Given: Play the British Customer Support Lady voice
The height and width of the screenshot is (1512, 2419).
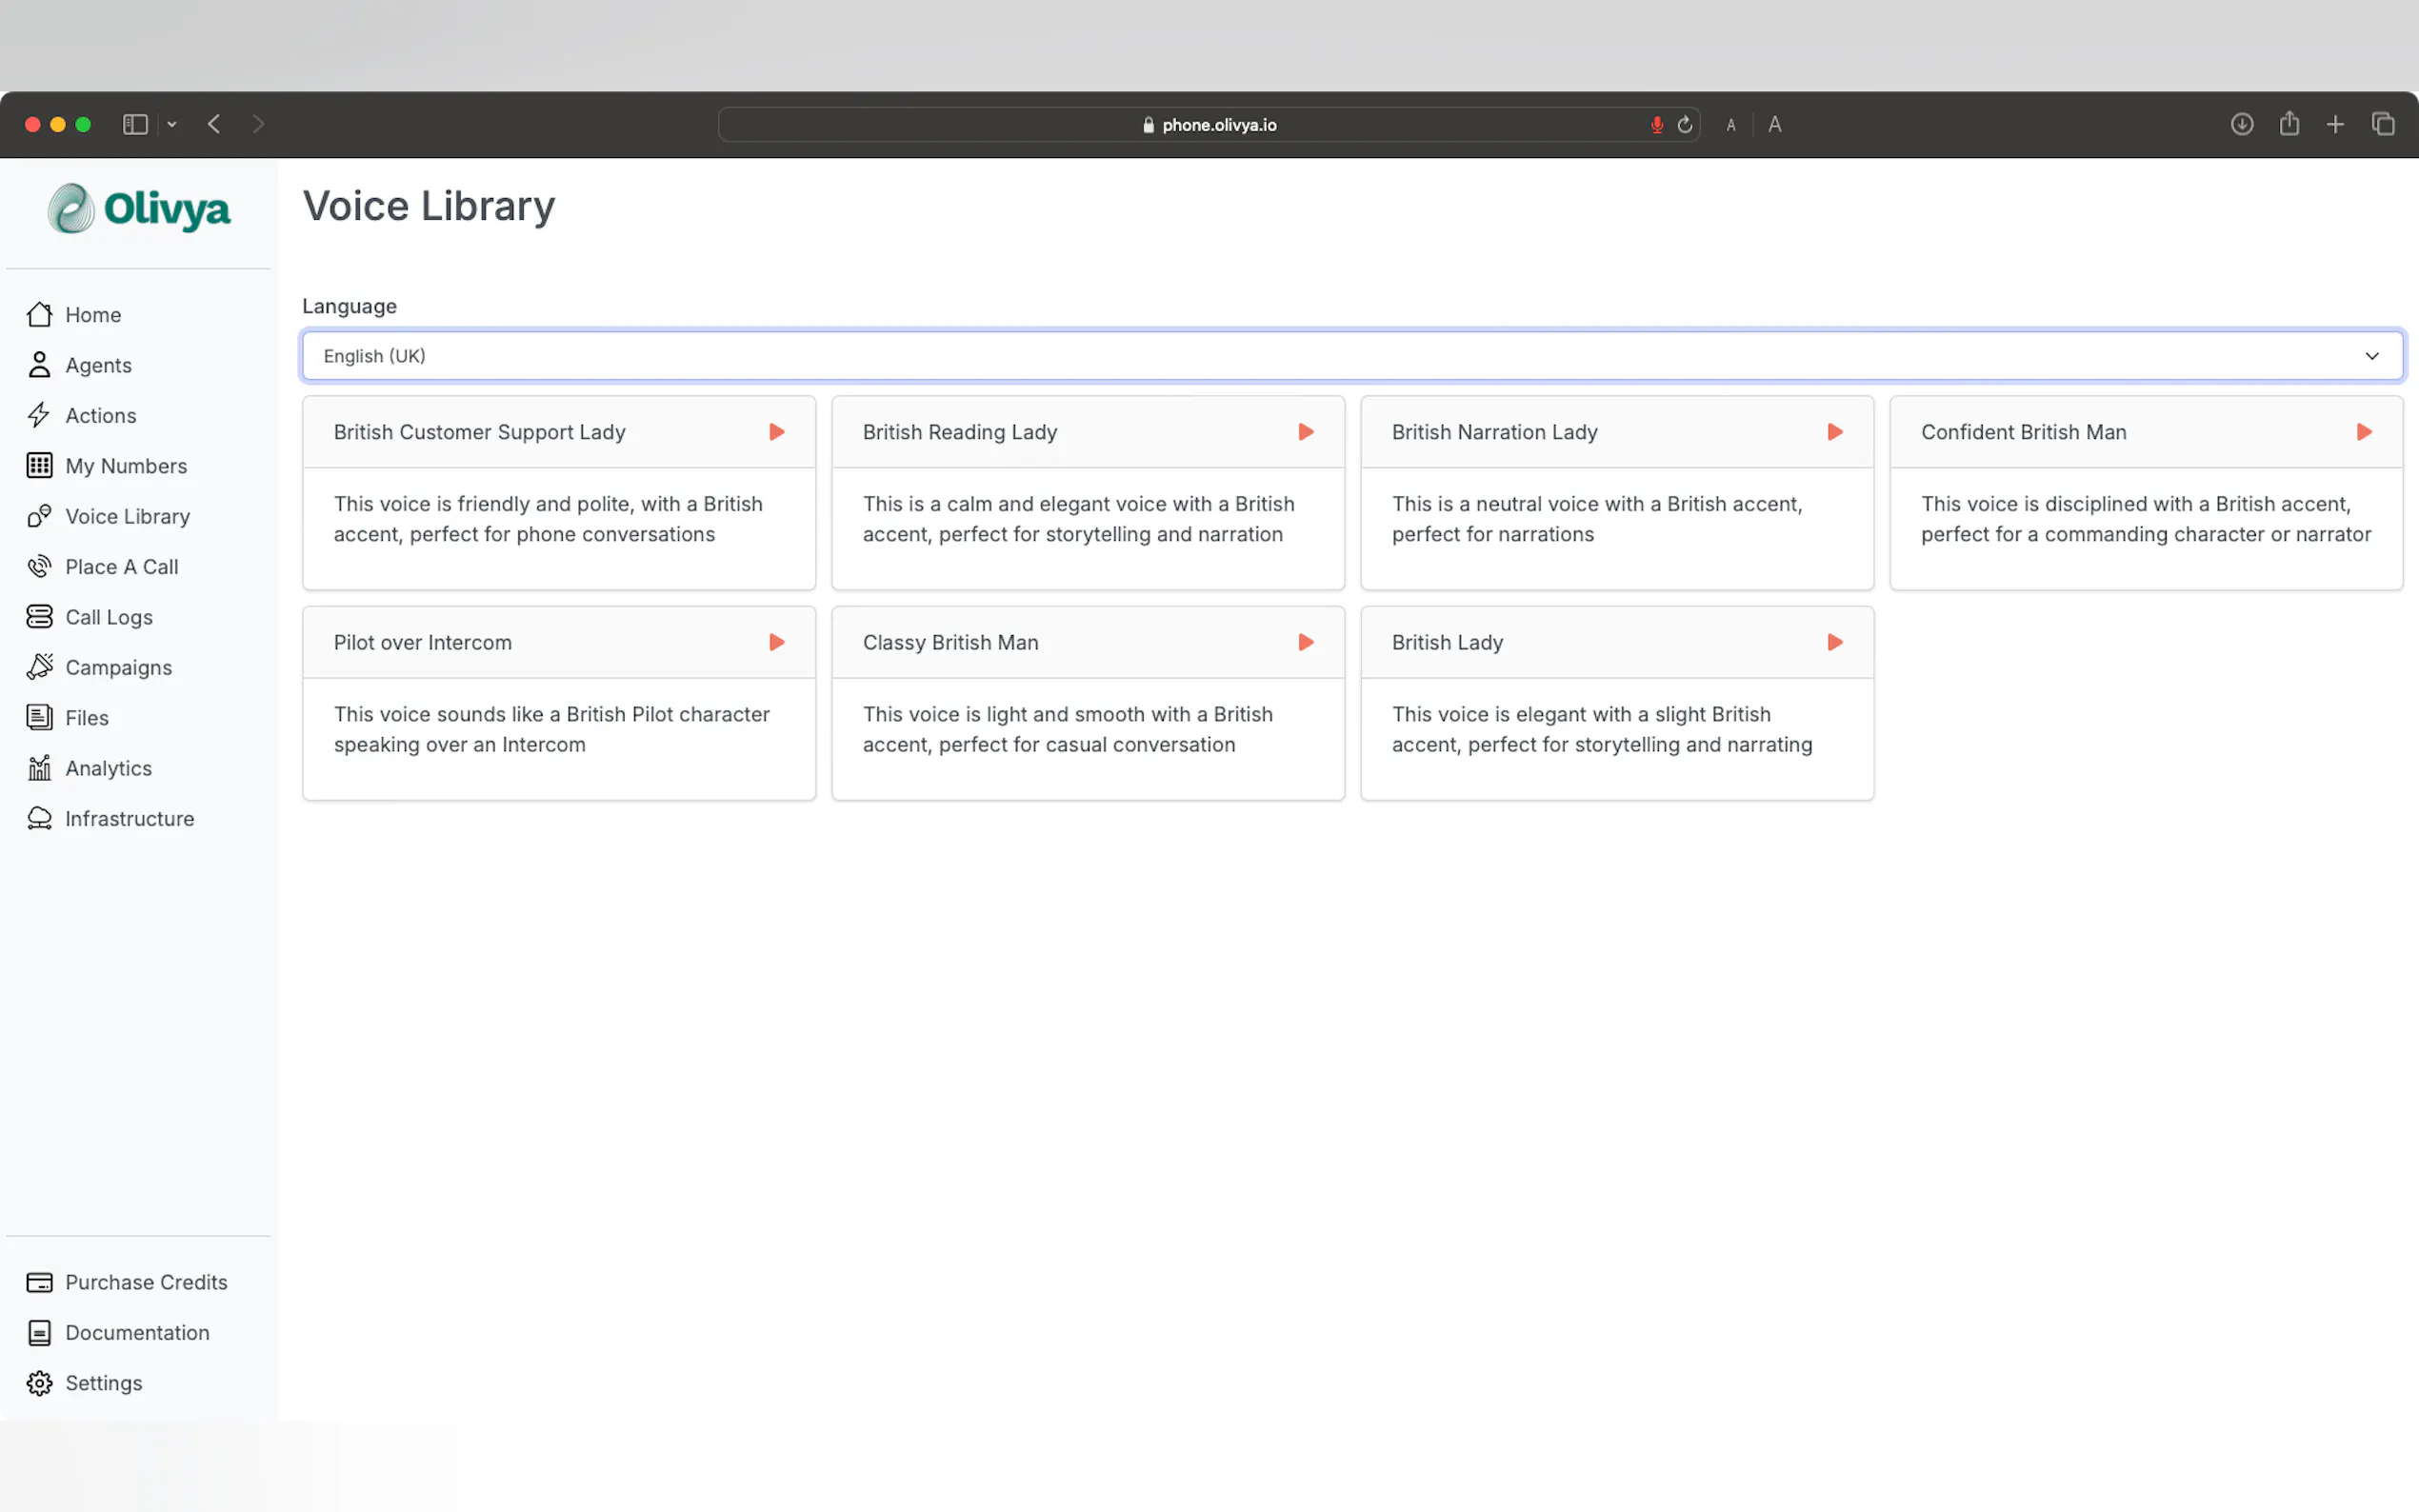Looking at the screenshot, I should (776, 432).
